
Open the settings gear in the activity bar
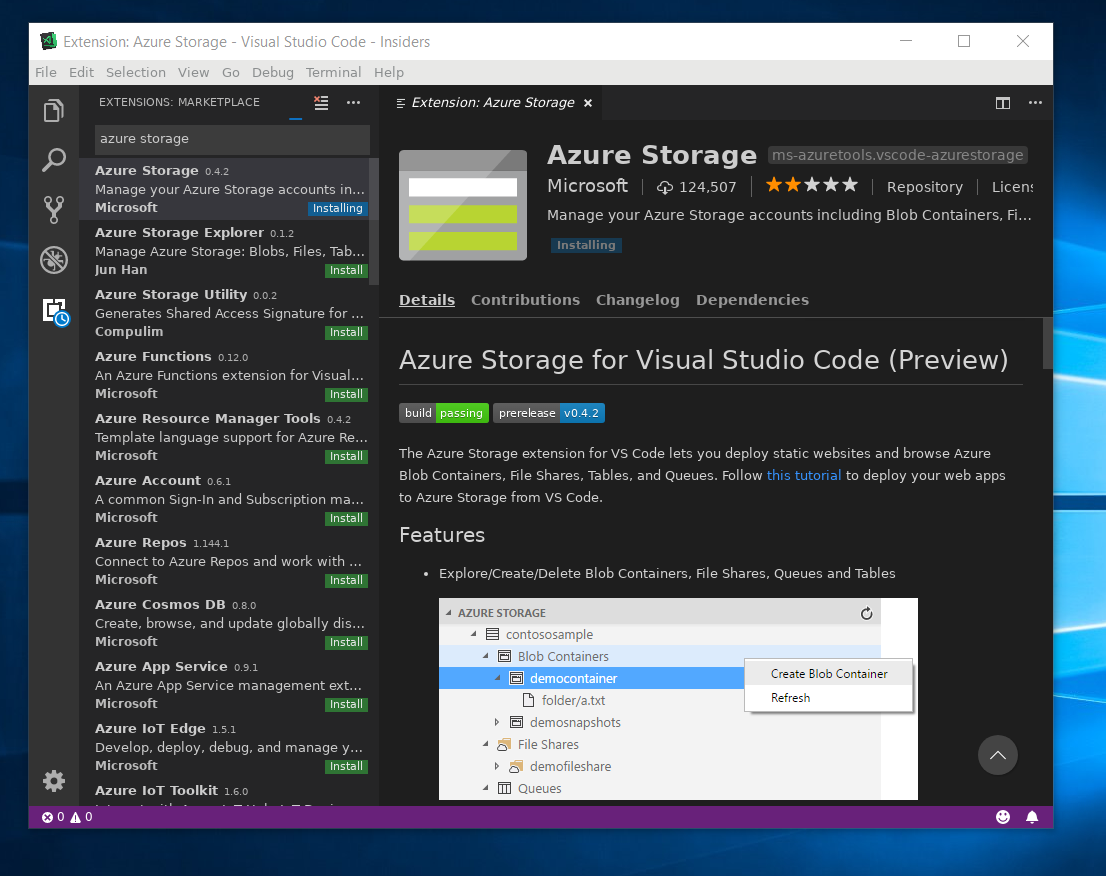tap(53, 781)
